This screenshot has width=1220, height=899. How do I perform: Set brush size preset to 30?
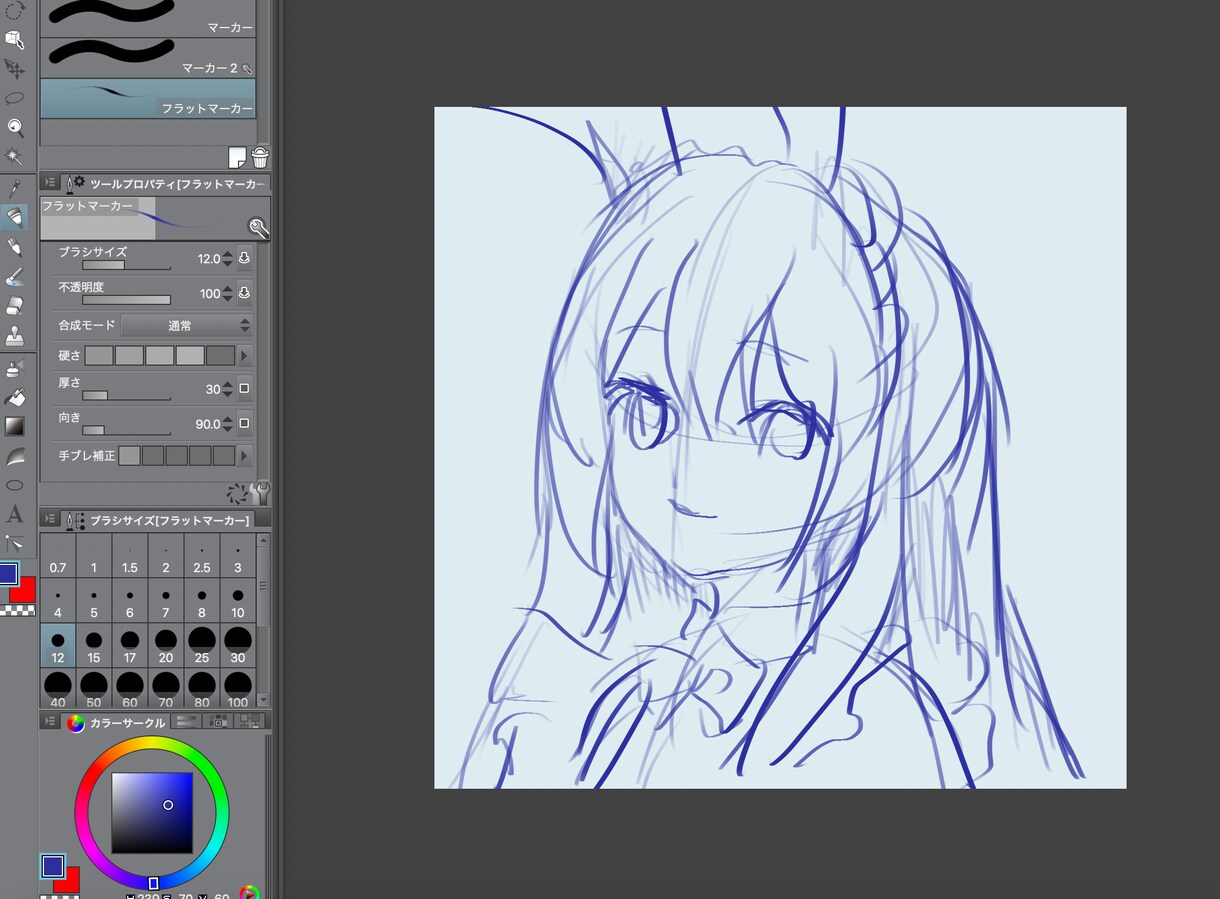(238, 647)
